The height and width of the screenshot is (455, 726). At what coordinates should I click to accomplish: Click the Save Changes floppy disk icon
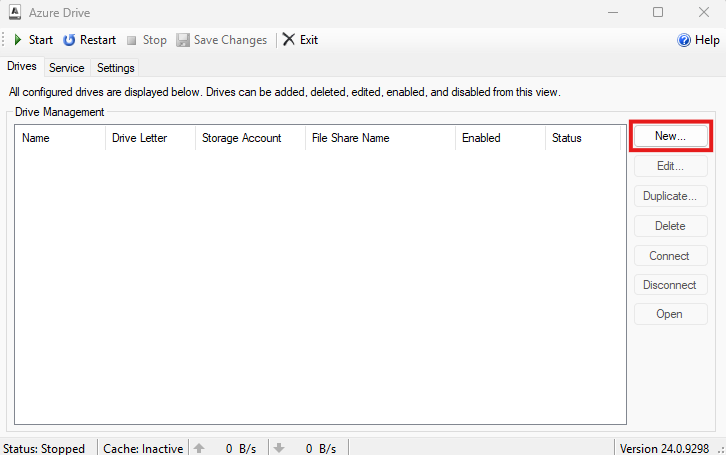pyautogui.click(x=183, y=40)
